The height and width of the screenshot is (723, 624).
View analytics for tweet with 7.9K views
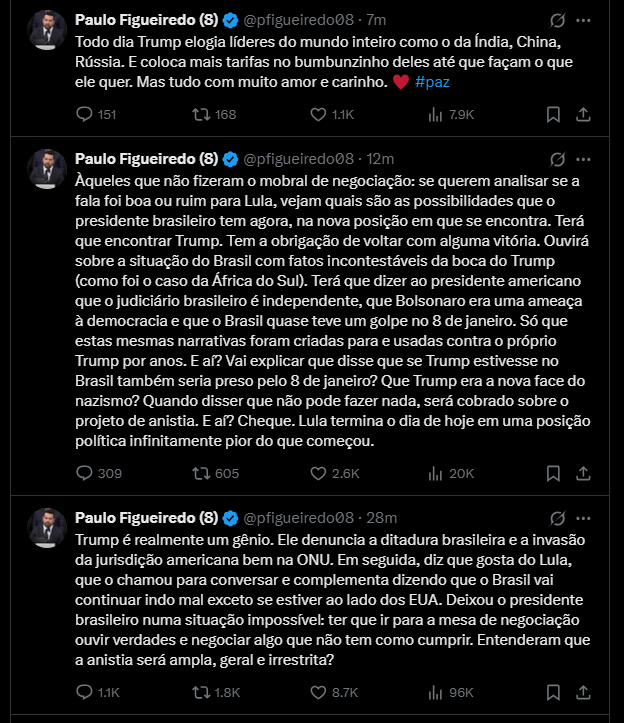click(434, 115)
